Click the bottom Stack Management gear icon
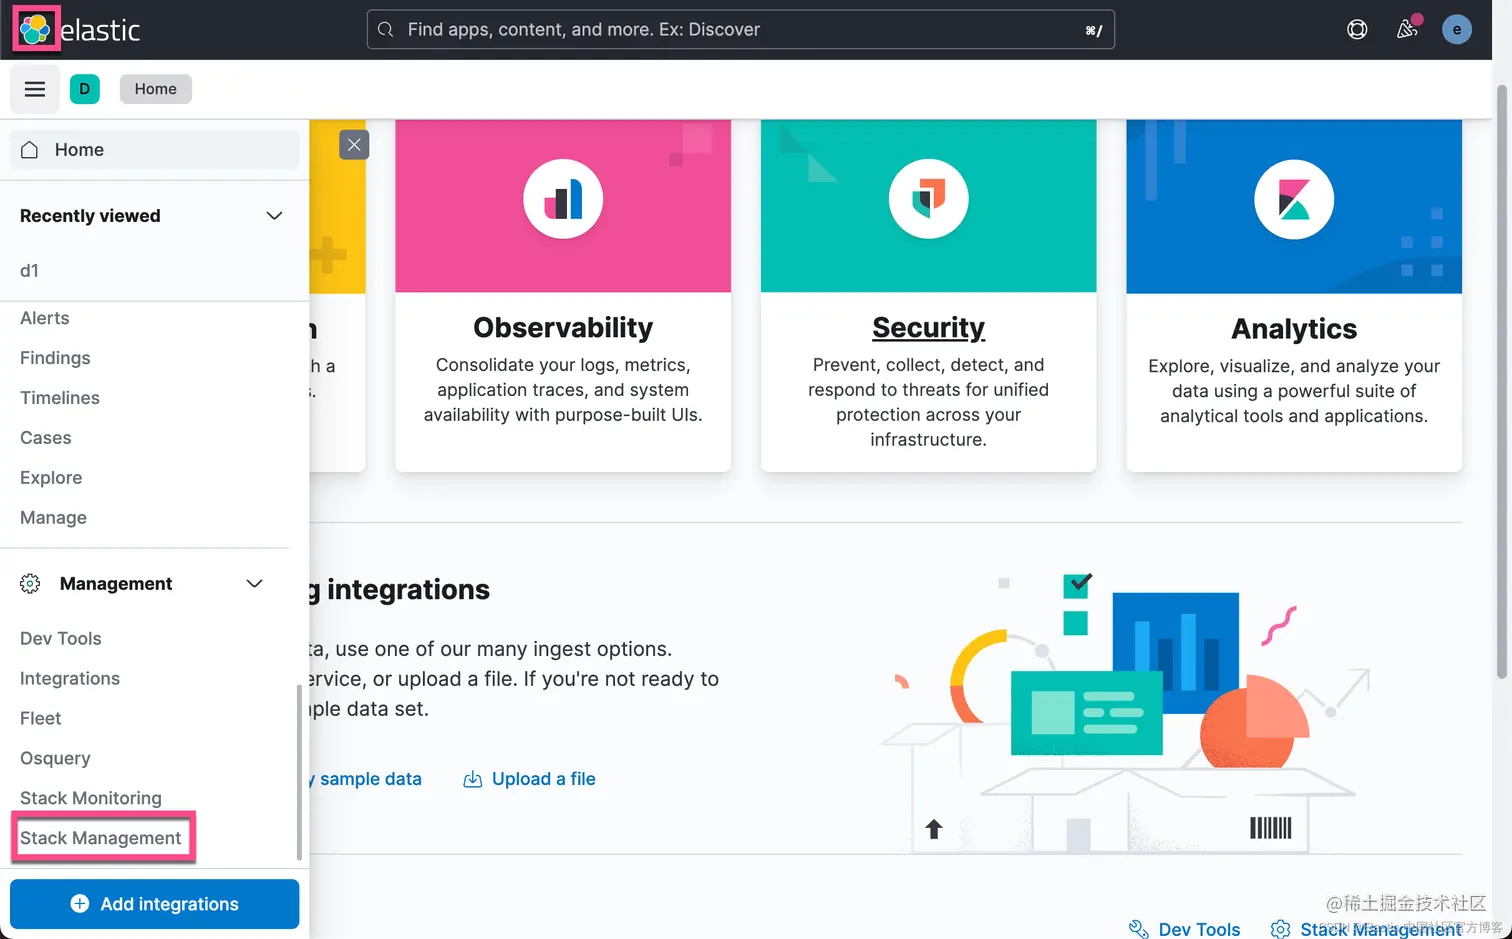1512x939 pixels. coord(1280,929)
